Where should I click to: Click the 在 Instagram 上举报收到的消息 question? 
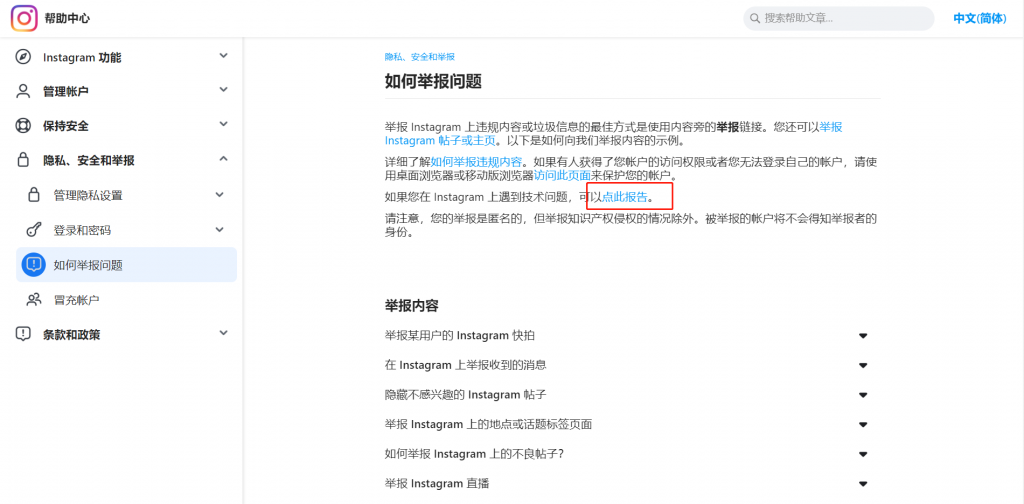tap(465, 365)
